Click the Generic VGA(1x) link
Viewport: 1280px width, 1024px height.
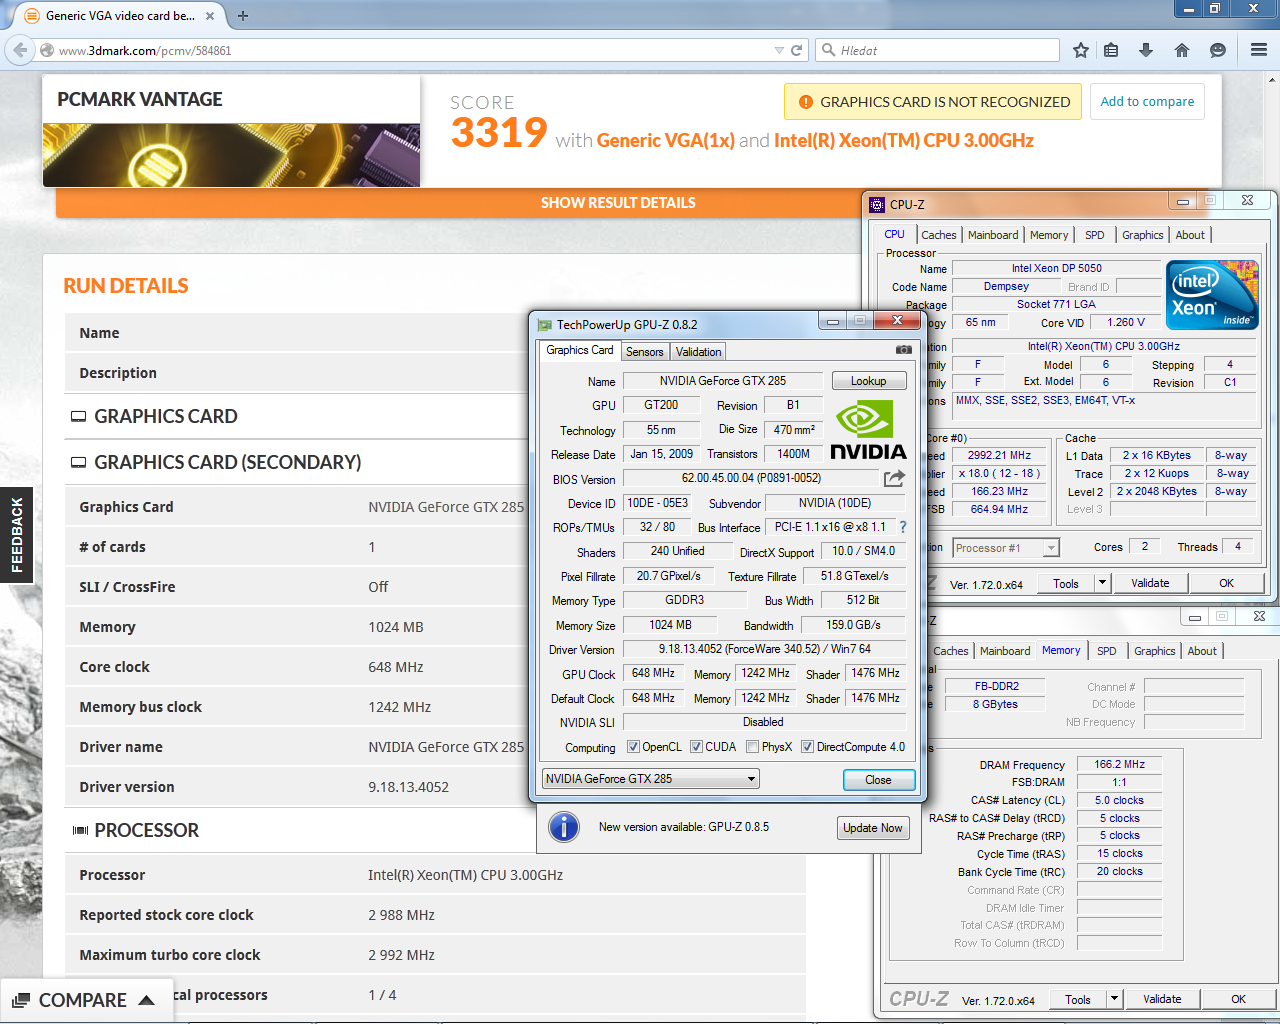(x=665, y=141)
